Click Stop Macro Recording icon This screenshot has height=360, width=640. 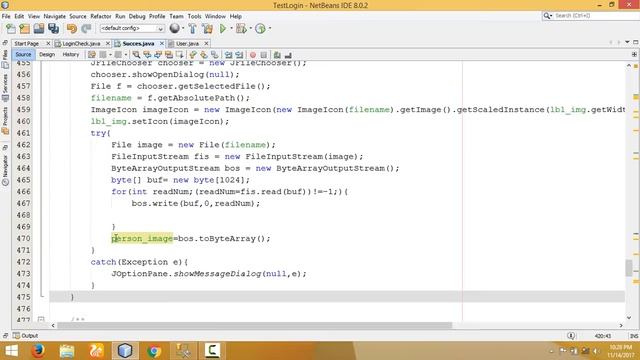264,55
